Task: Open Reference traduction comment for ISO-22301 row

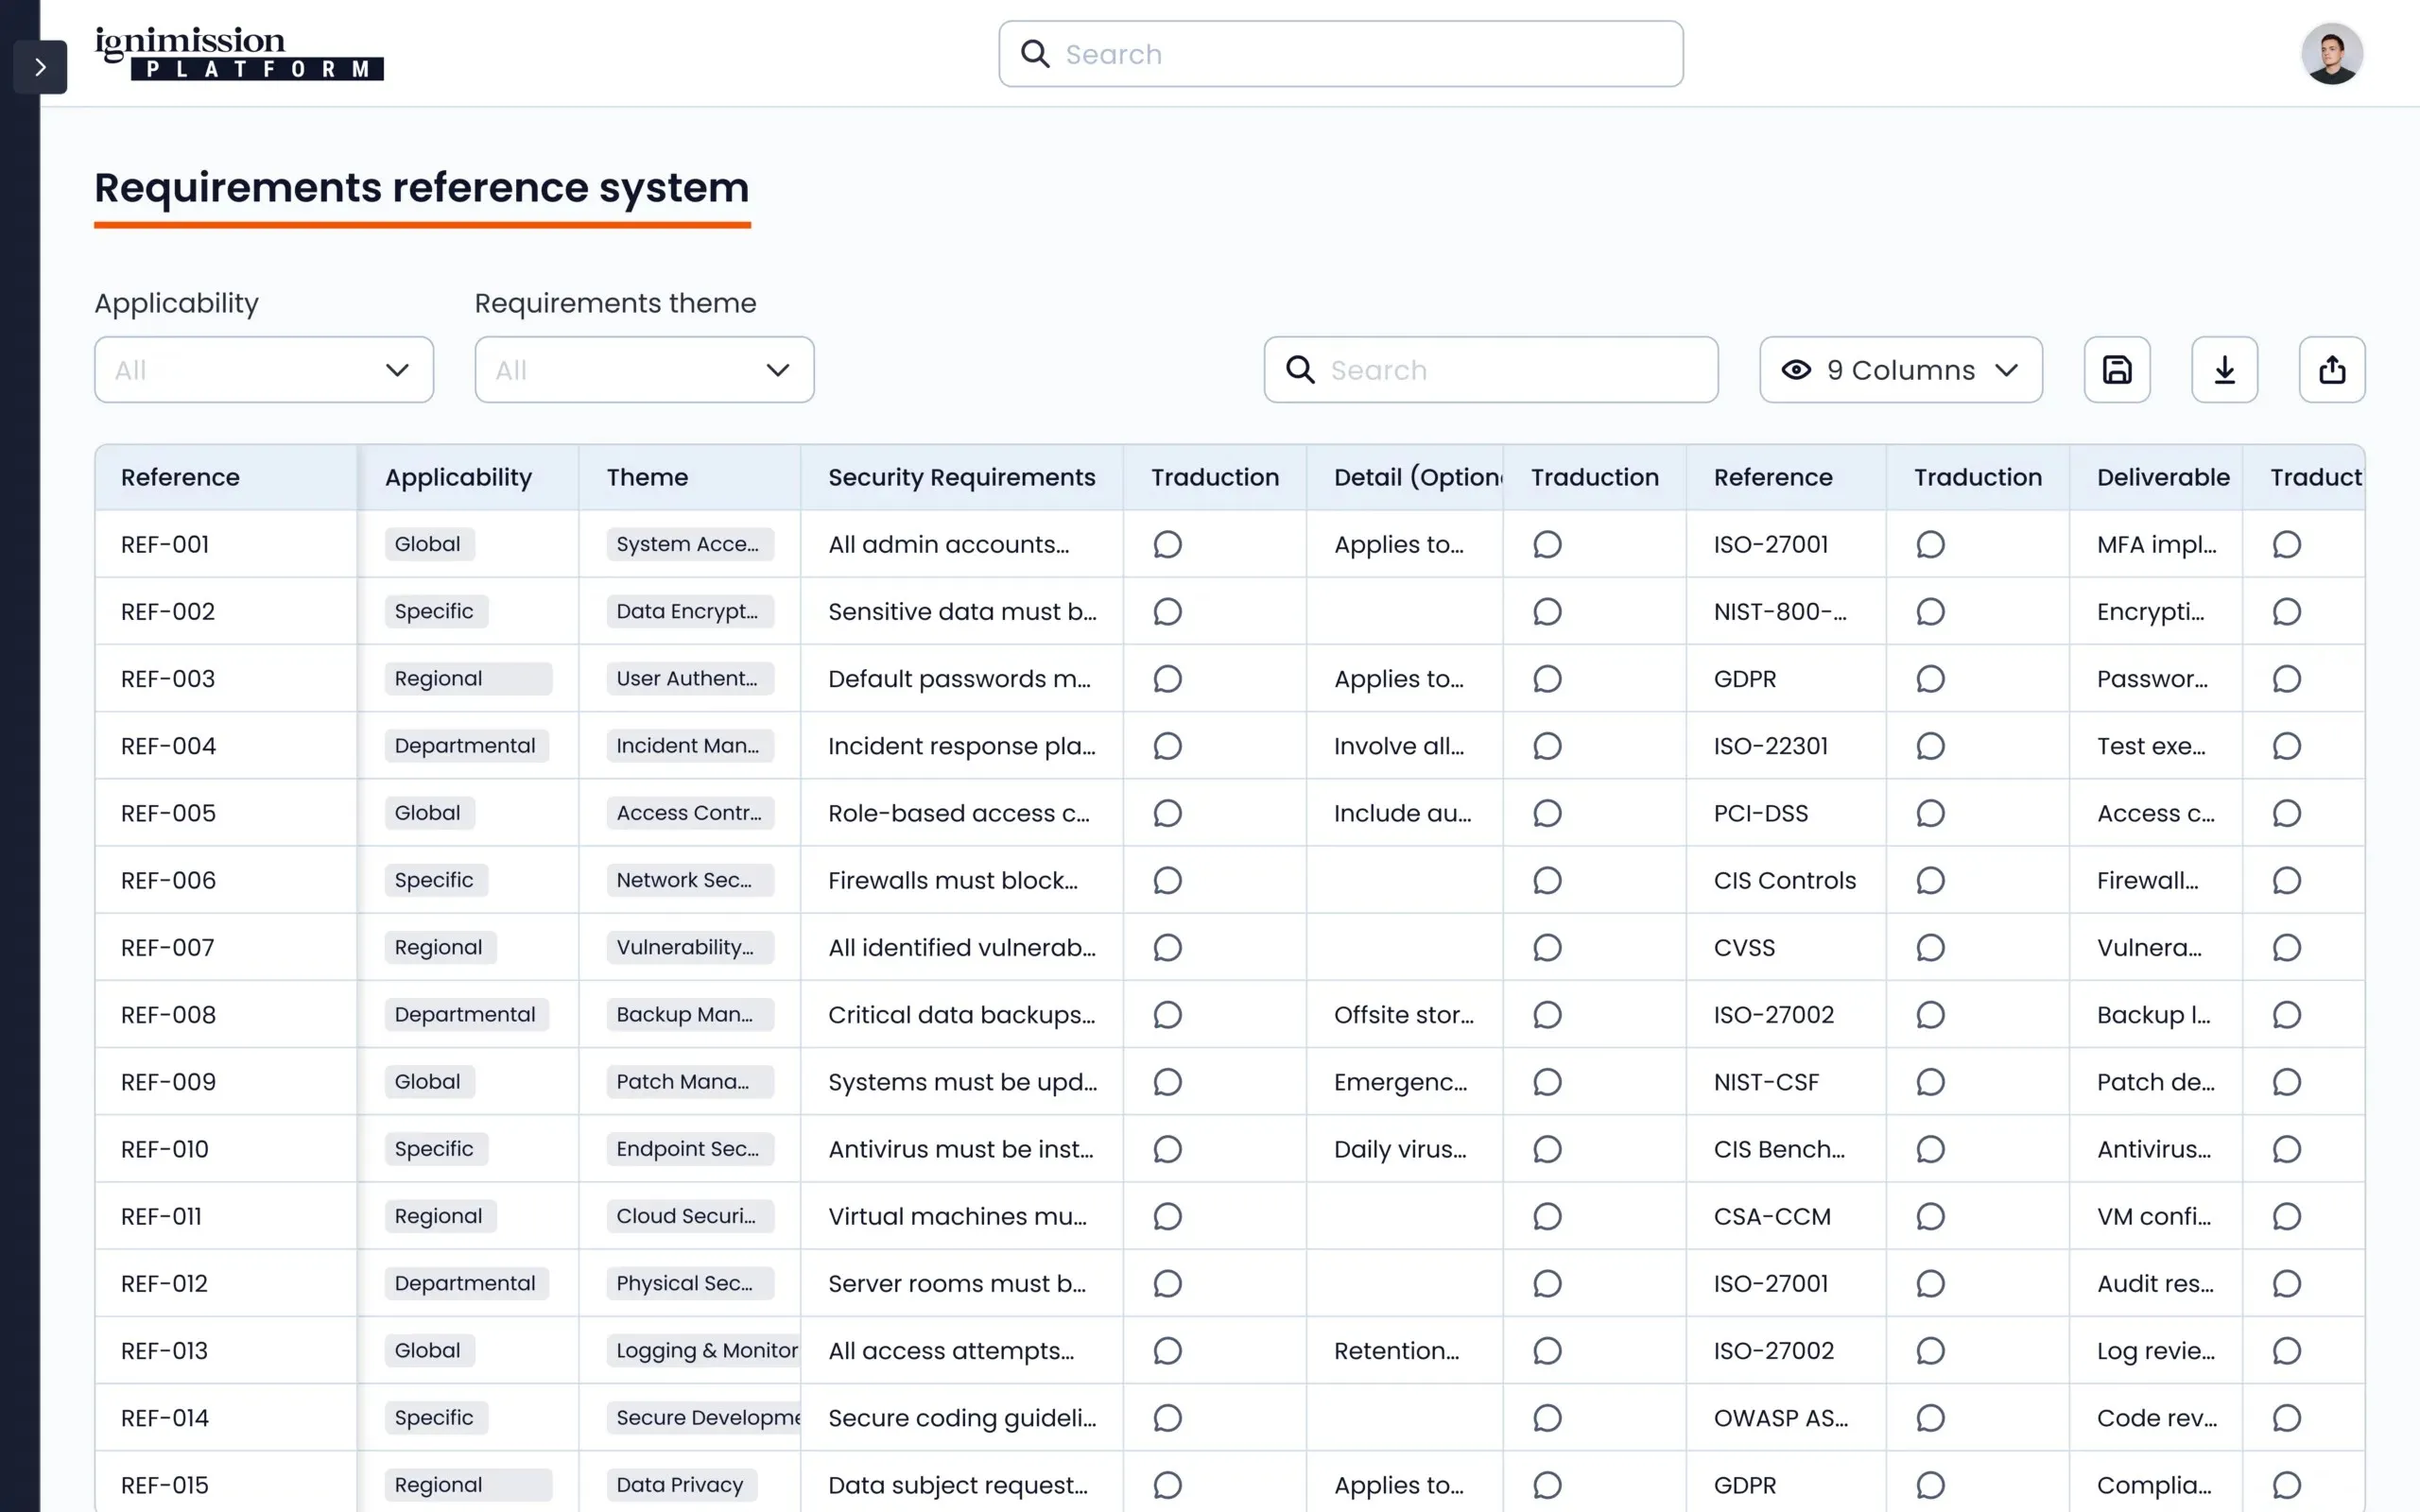Action: 1930,746
